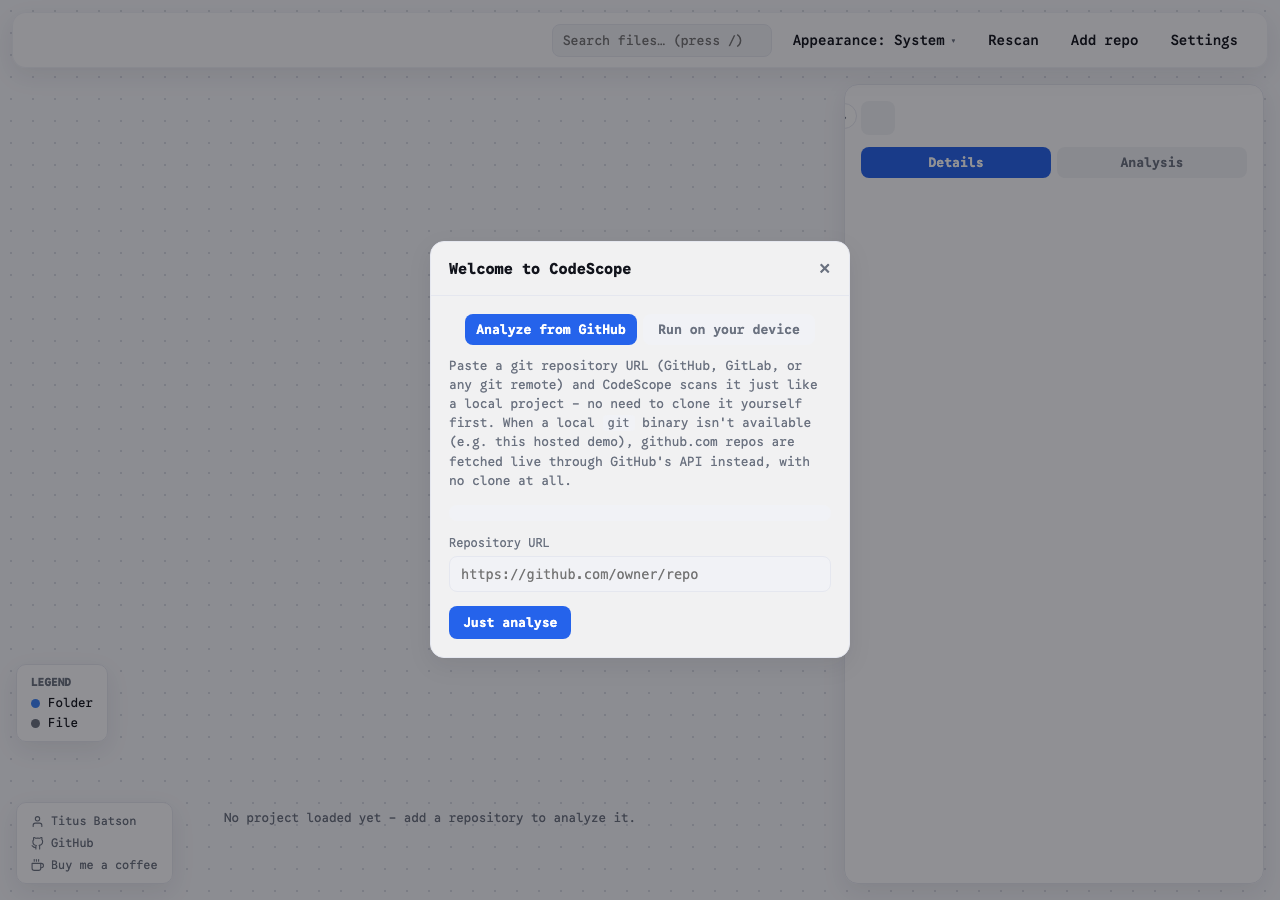Rescan the project from top bar
Screen dimensions: 1280x900
point(1013,41)
